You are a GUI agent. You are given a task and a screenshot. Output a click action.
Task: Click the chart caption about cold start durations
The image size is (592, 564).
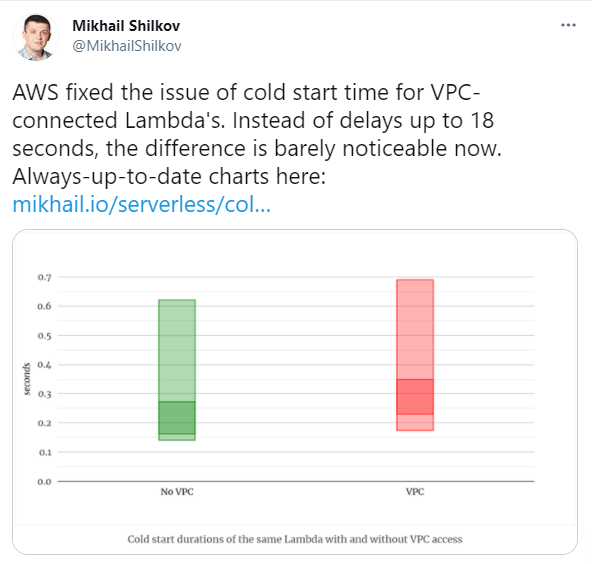(x=294, y=539)
